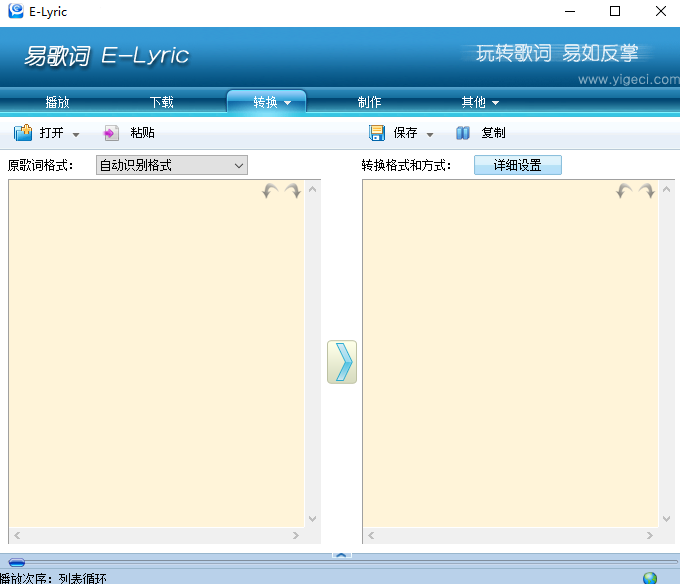Close the E-Lyric window
680x584 pixels.
click(660, 11)
